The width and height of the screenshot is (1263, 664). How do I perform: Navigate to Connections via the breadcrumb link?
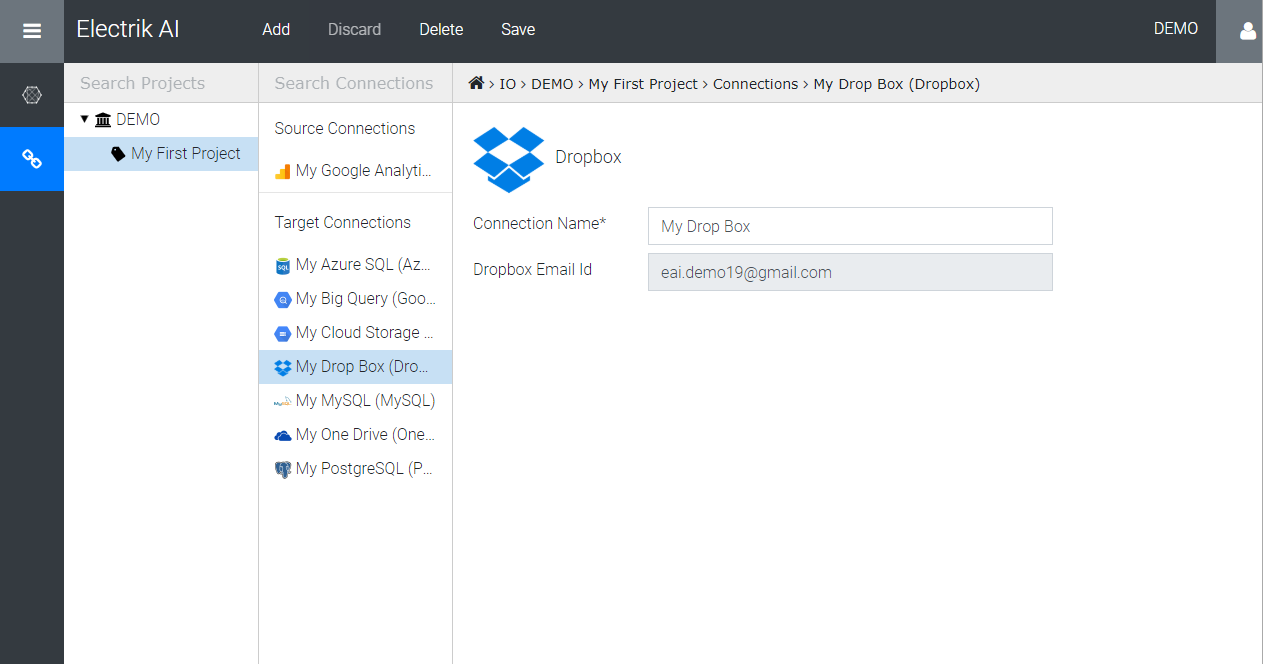point(755,83)
